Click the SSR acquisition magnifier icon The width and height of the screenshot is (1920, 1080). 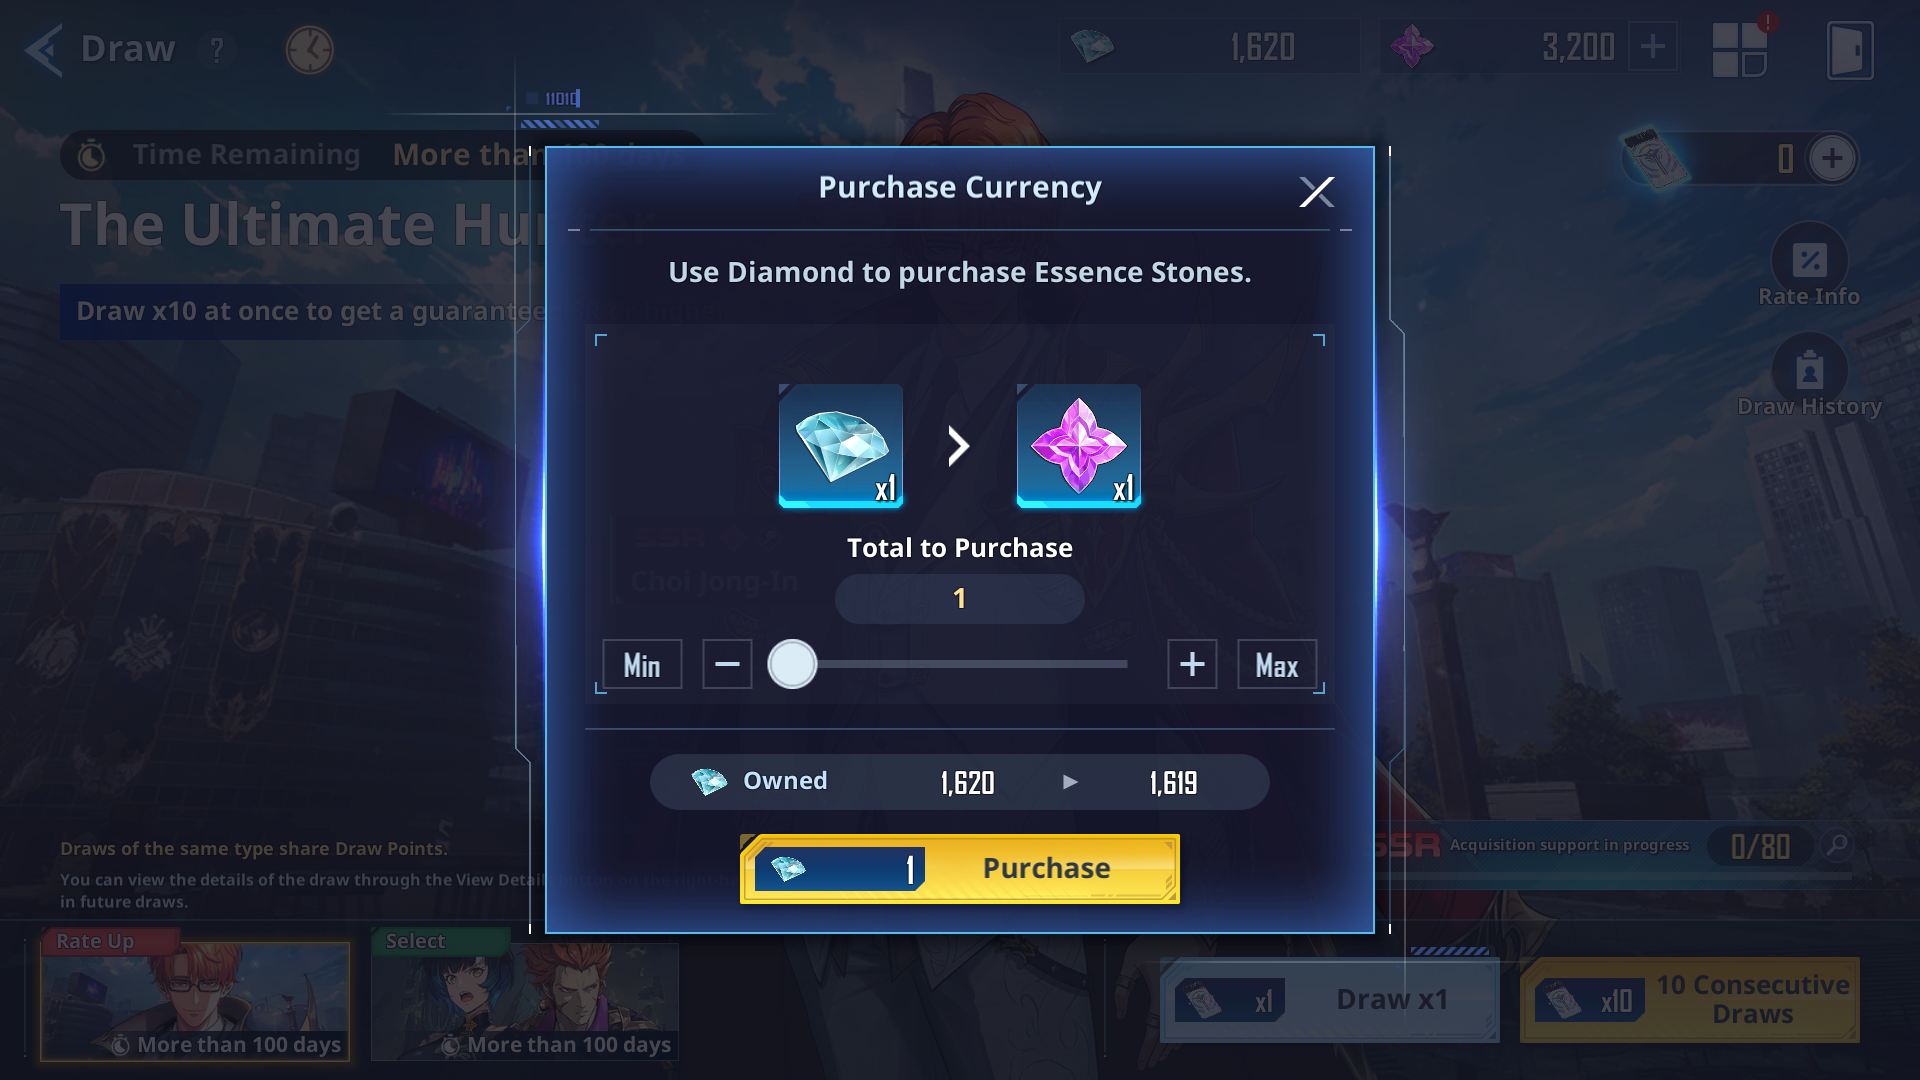(1837, 846)
